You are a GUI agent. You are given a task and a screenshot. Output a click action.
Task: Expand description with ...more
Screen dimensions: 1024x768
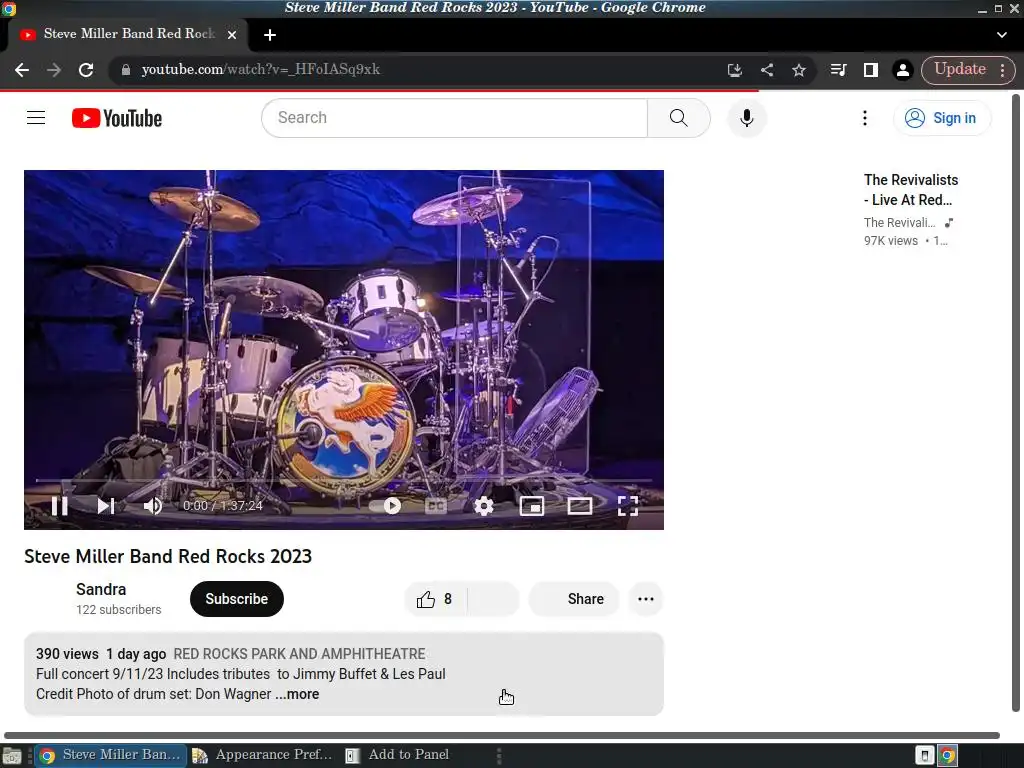[297, 694]
